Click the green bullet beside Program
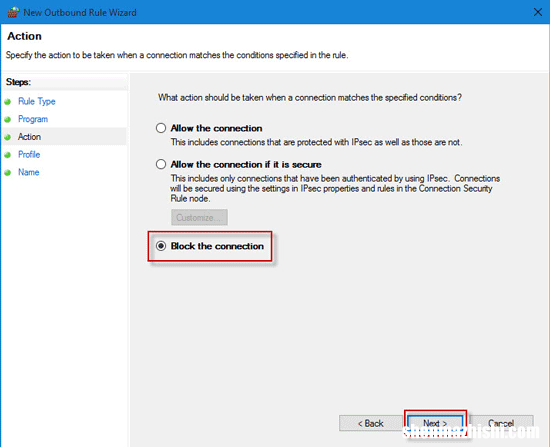The image size is (550, 447). pos(8,119)
